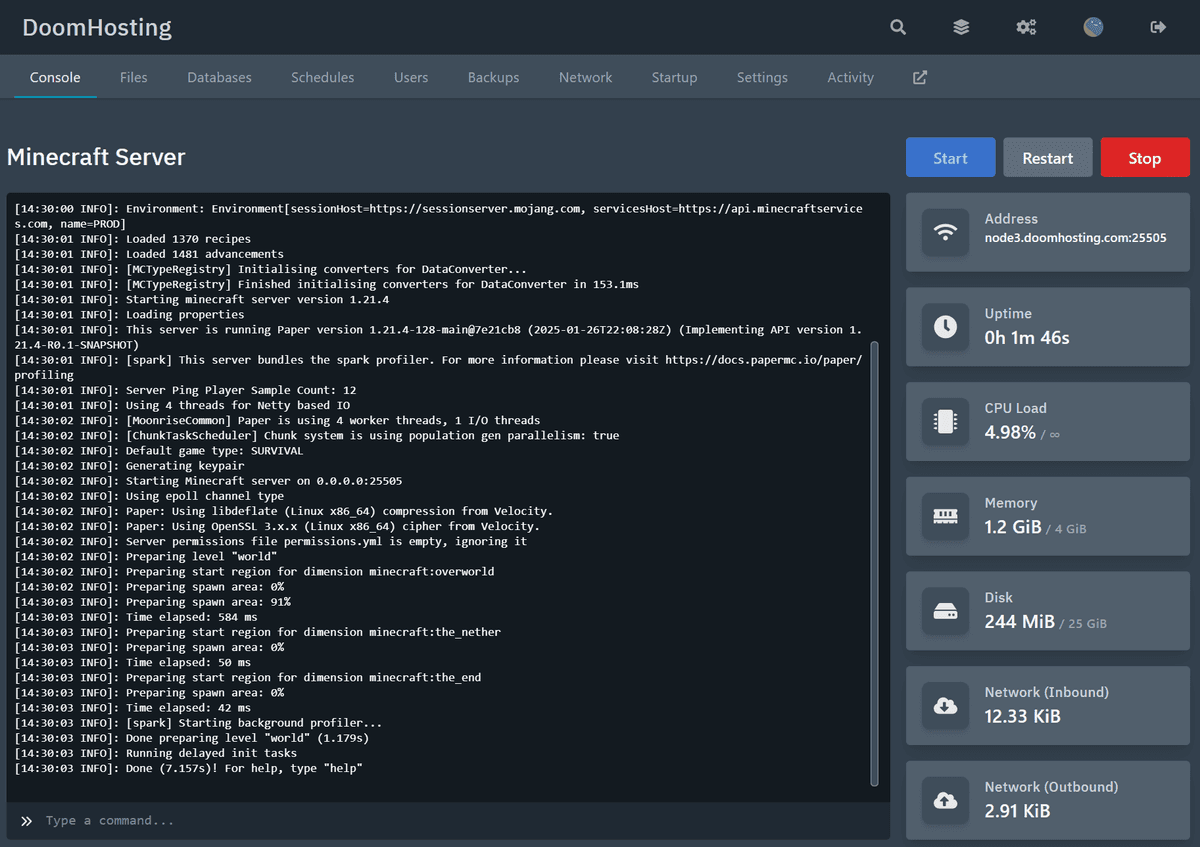
Task: Open admin settings via gears icon
Action: pyautogui.click(x=1026, y=27)
